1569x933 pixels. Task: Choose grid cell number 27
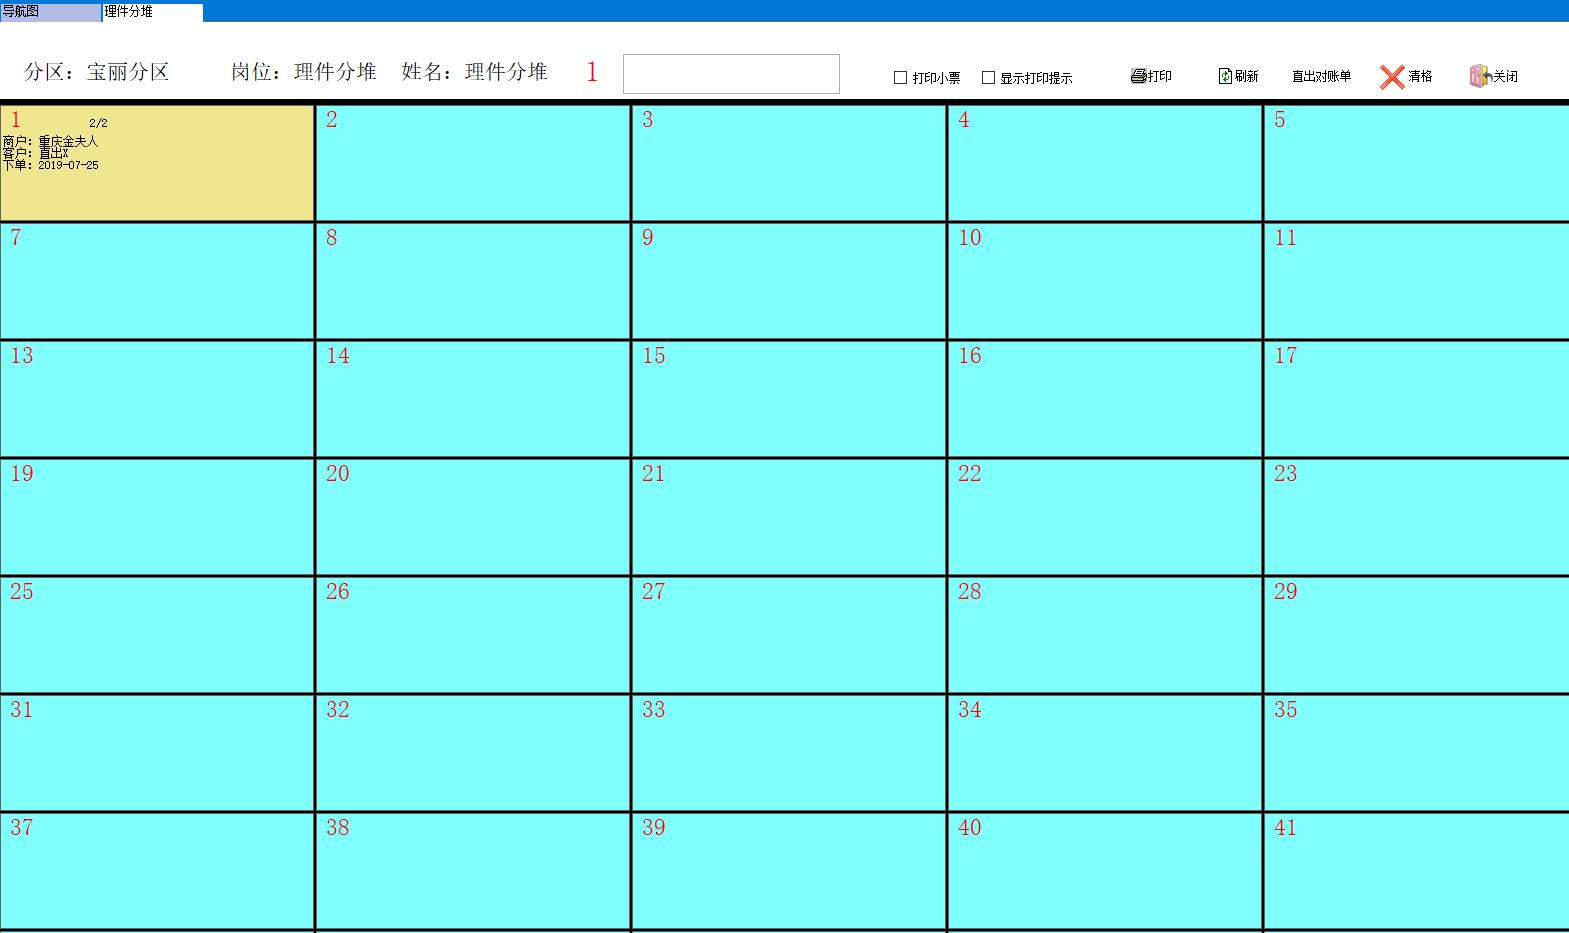[x=789, y=636]
